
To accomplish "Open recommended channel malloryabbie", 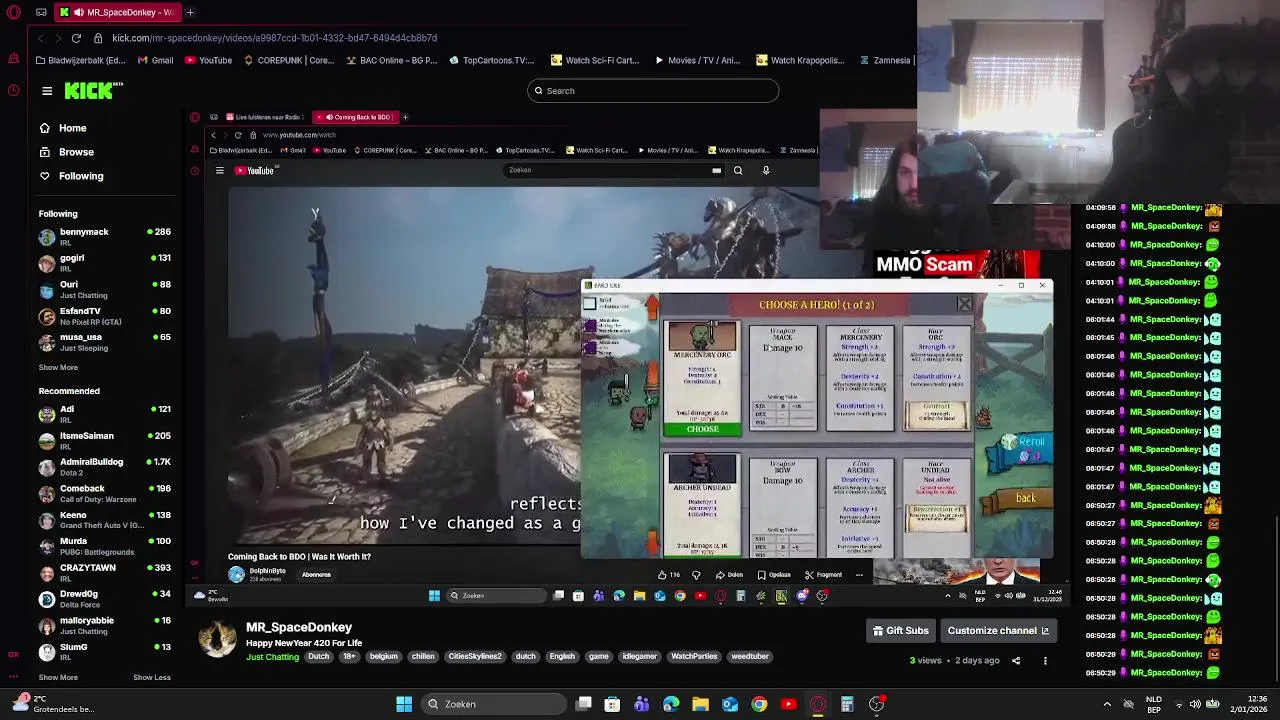I will 104,625.
